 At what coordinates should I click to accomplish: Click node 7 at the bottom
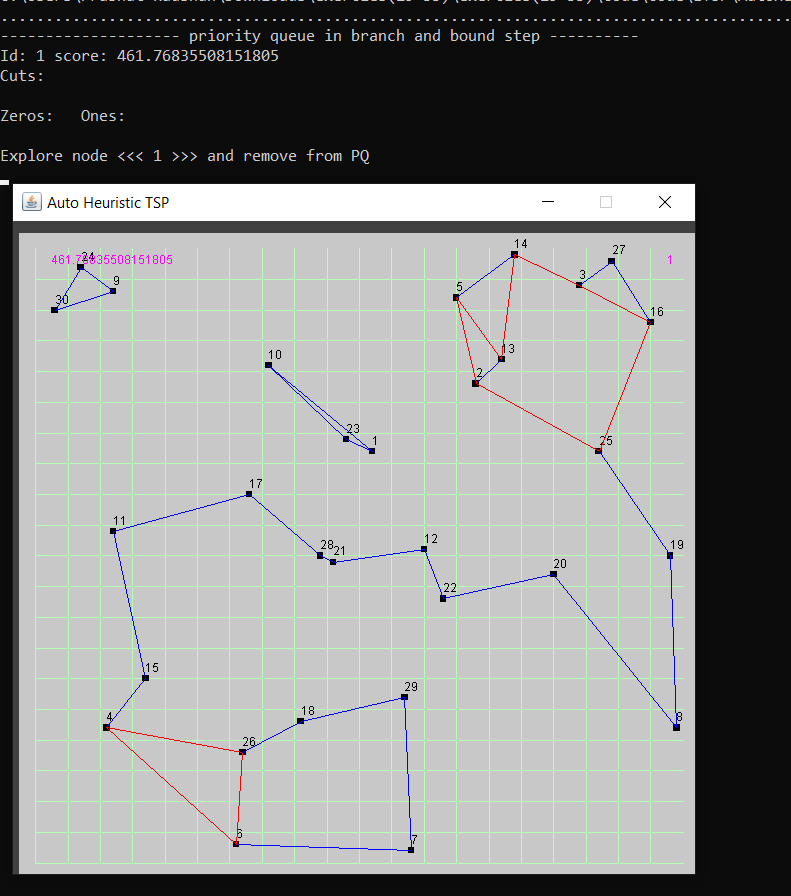click(411, 850)
